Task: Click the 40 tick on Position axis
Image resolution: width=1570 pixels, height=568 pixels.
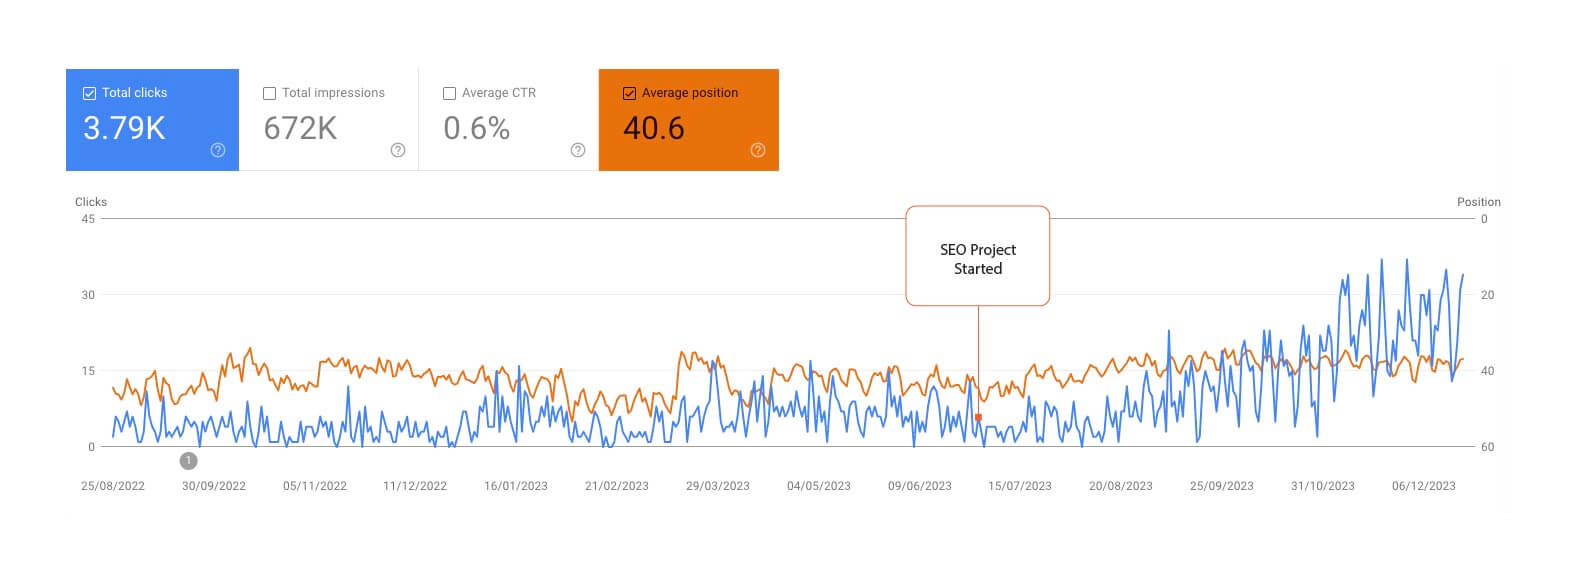Action: click(x=1487, y=371)
